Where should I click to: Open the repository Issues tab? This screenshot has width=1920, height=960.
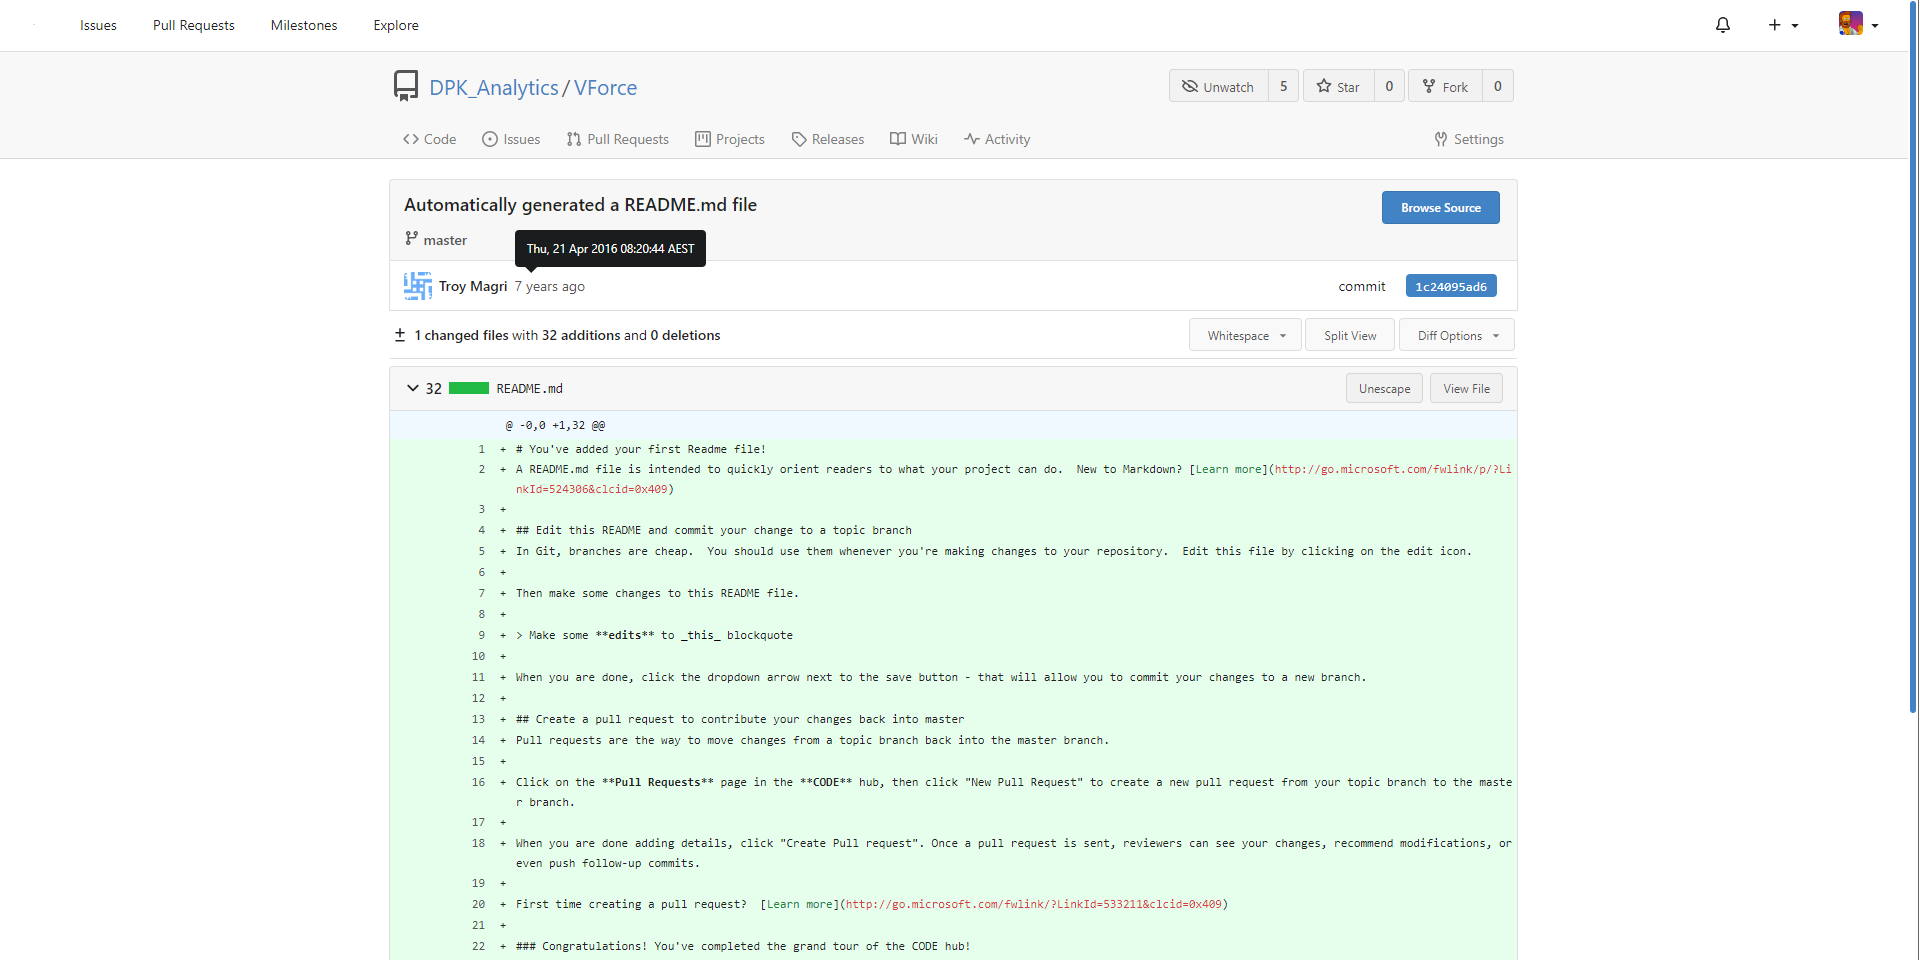point(511,139)
